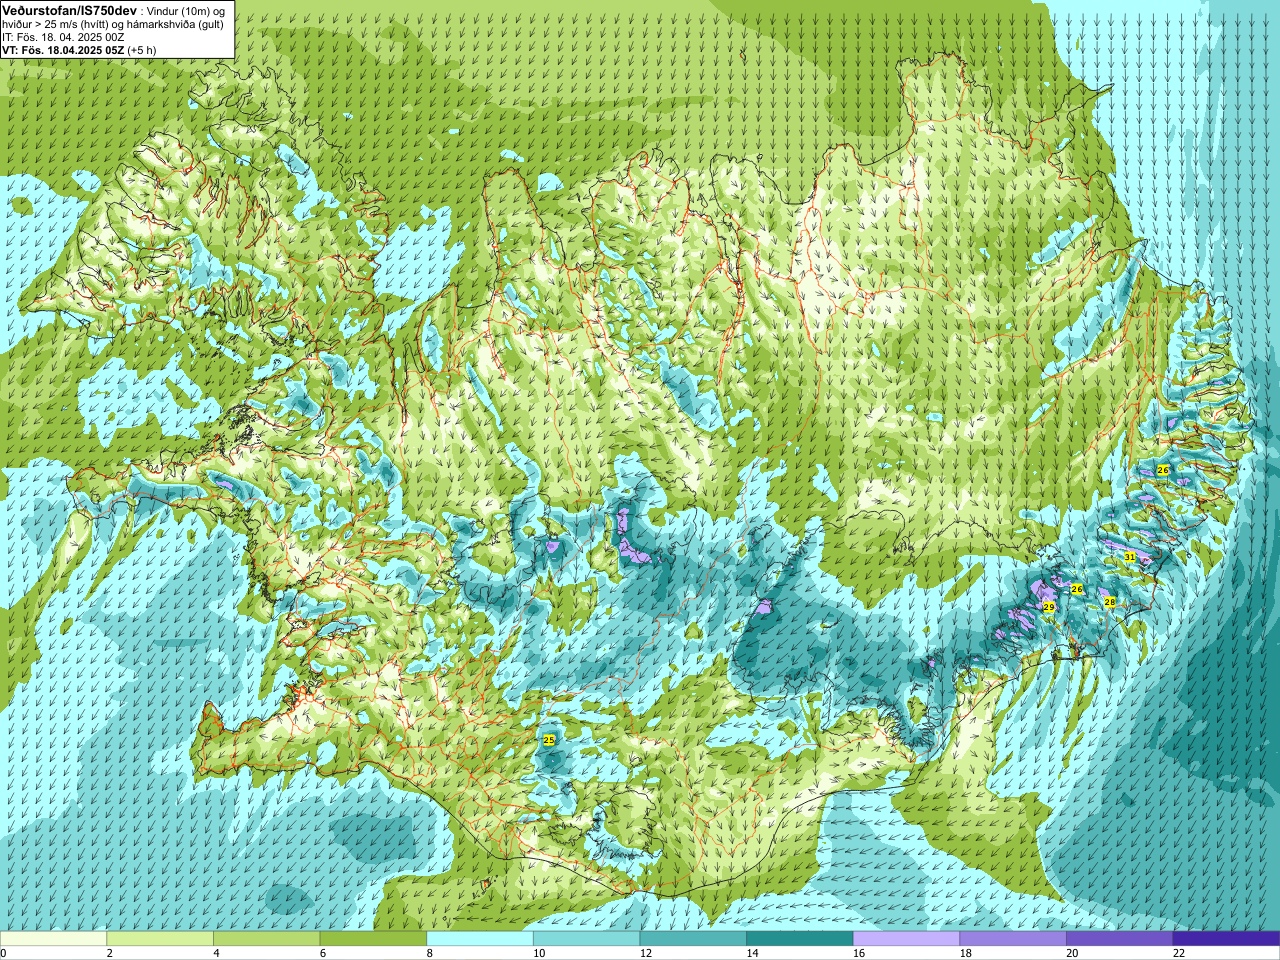
Task: Click the "Veðurstofan/IS750dev" title text
Action: (x=70, y=10)
